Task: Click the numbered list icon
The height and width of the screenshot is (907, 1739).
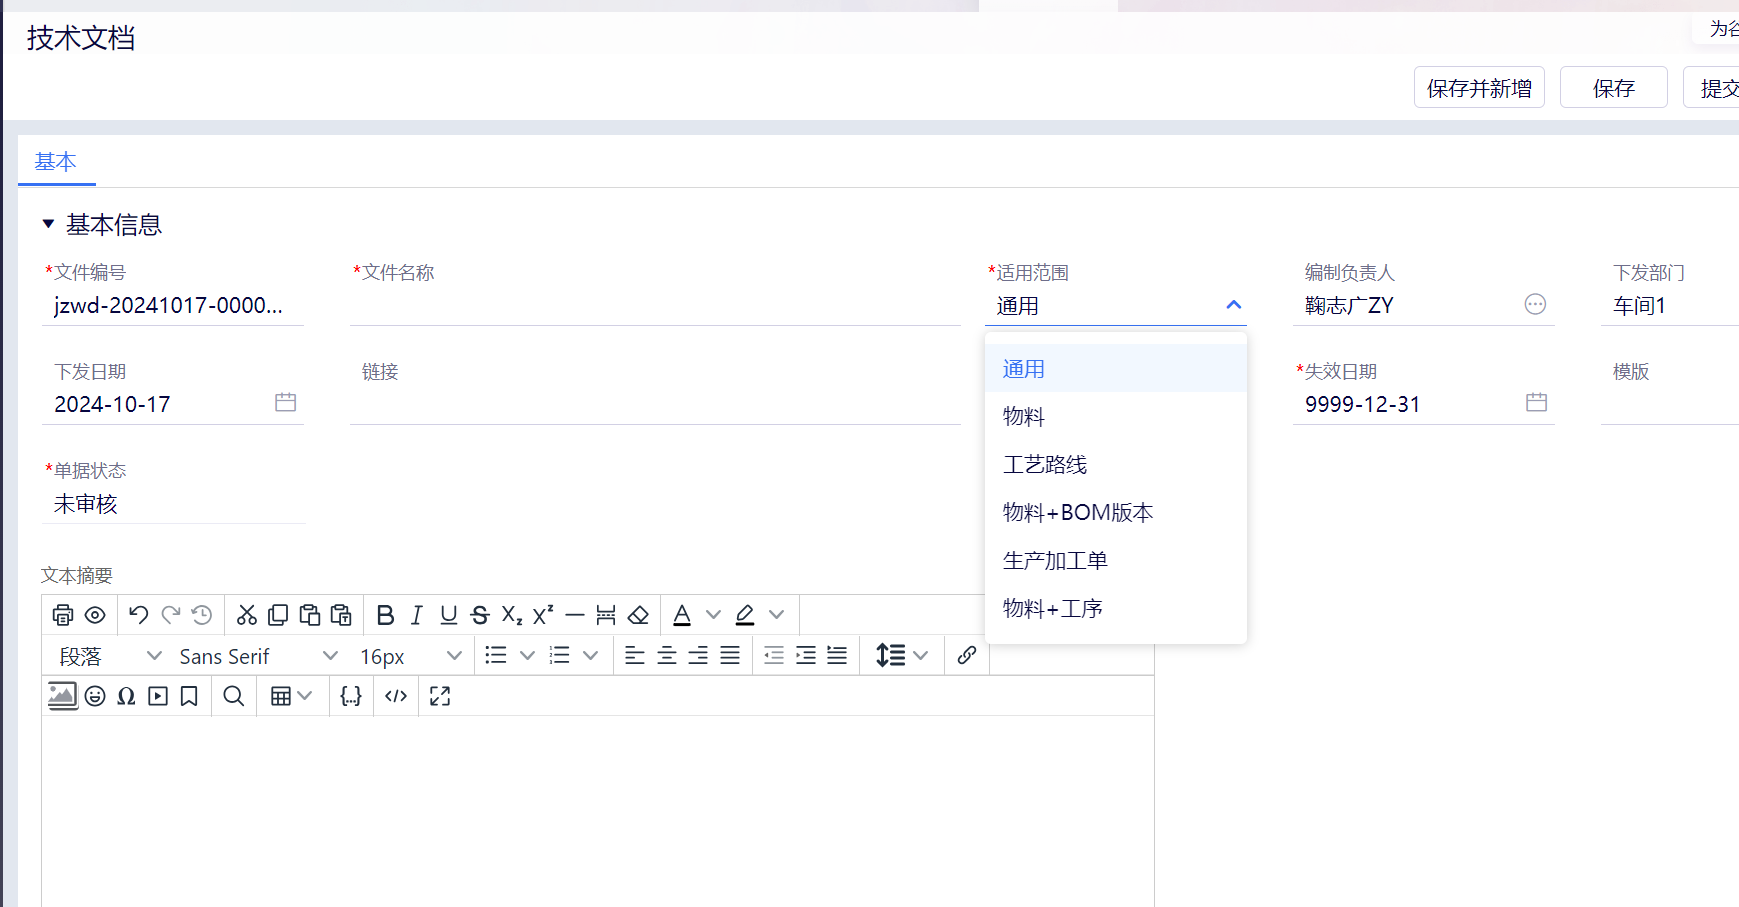Action: [560, 655]
